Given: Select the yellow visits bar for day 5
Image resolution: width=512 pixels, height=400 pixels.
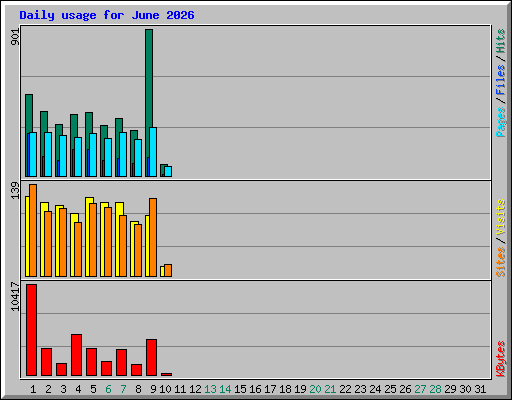Looking at the screenshot, I should [88, 237].
